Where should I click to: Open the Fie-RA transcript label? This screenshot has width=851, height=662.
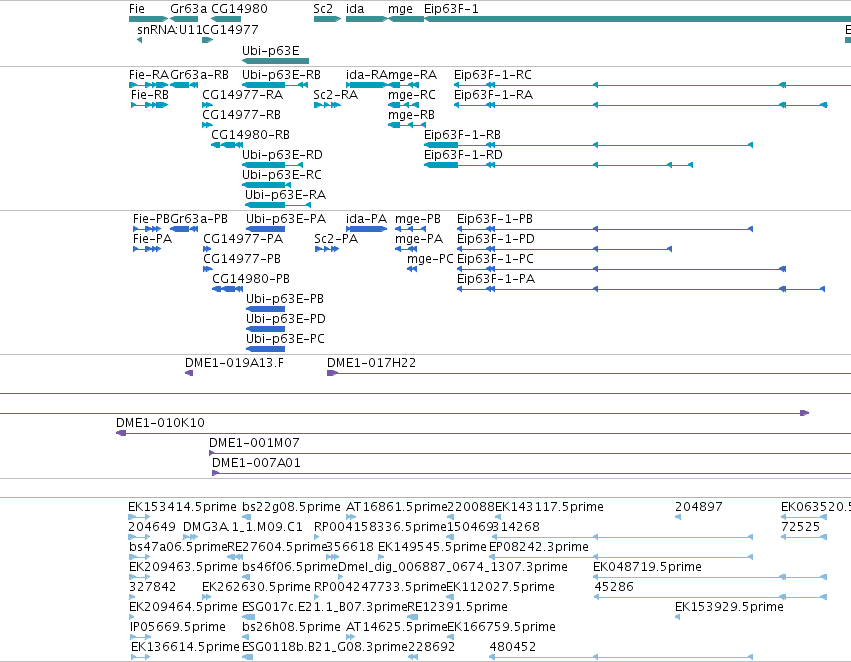click(x=149, y=74)
